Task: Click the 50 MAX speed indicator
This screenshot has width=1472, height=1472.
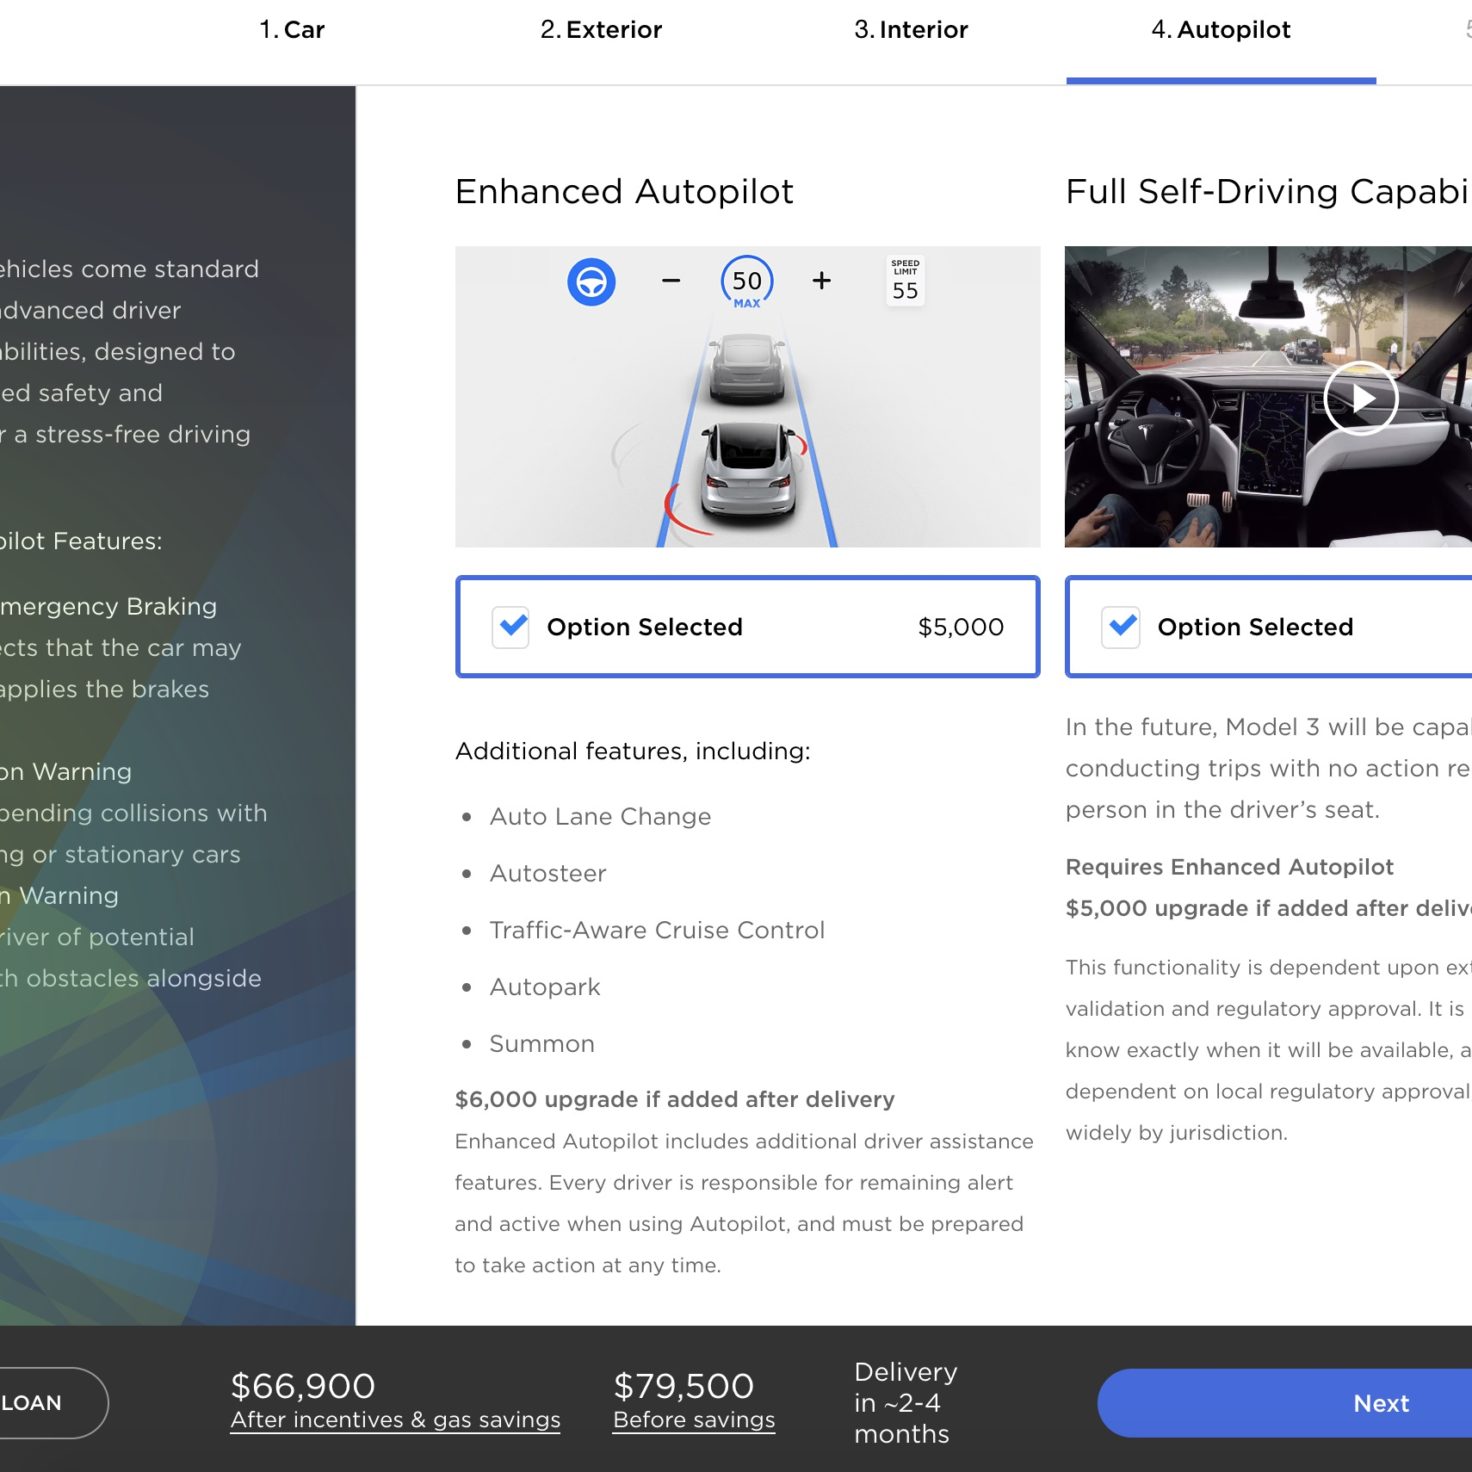Action: 747,283
